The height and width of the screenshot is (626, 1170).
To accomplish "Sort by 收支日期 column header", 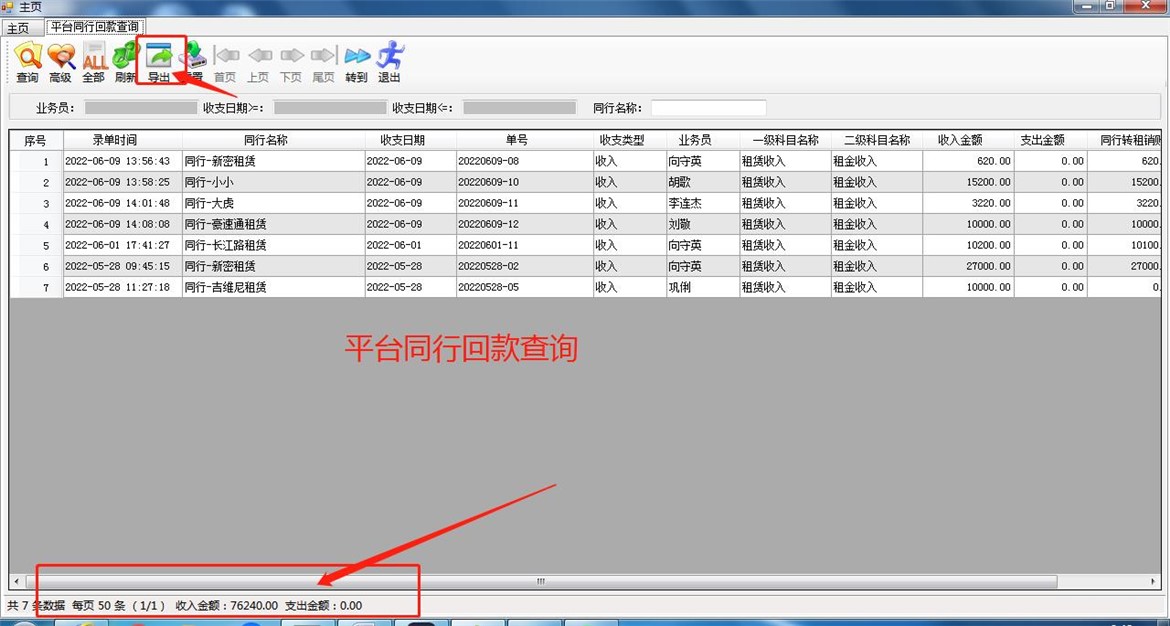I will tap(410, 140).
